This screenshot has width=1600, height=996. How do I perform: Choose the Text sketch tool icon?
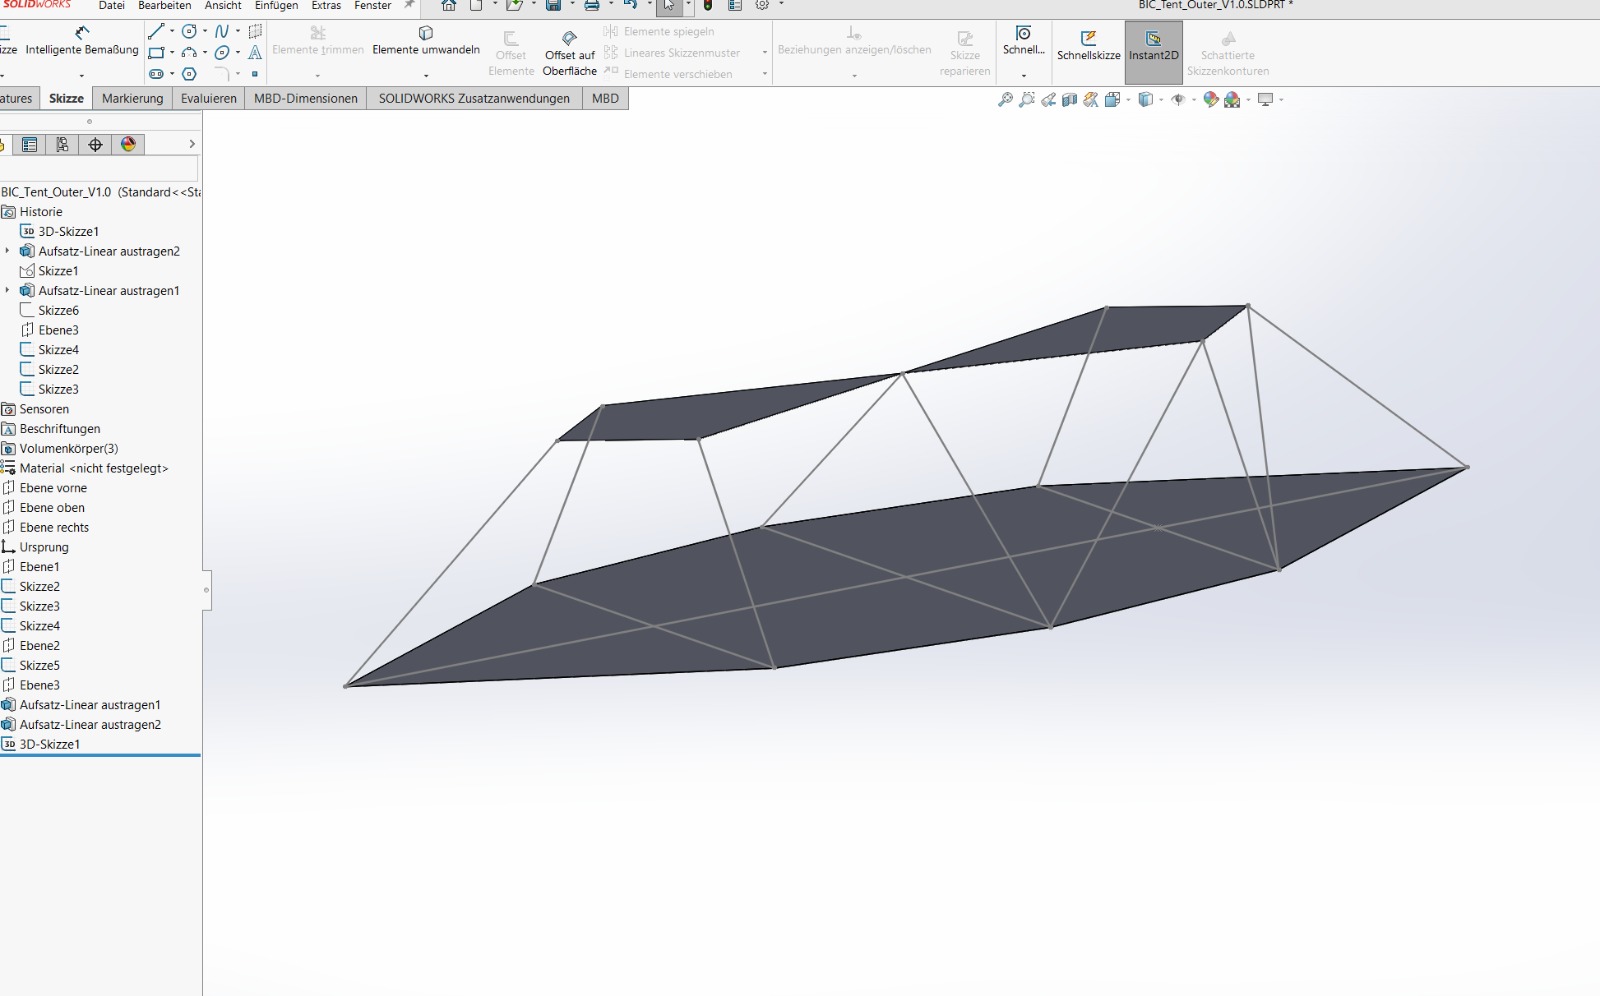tap(255, 53)
